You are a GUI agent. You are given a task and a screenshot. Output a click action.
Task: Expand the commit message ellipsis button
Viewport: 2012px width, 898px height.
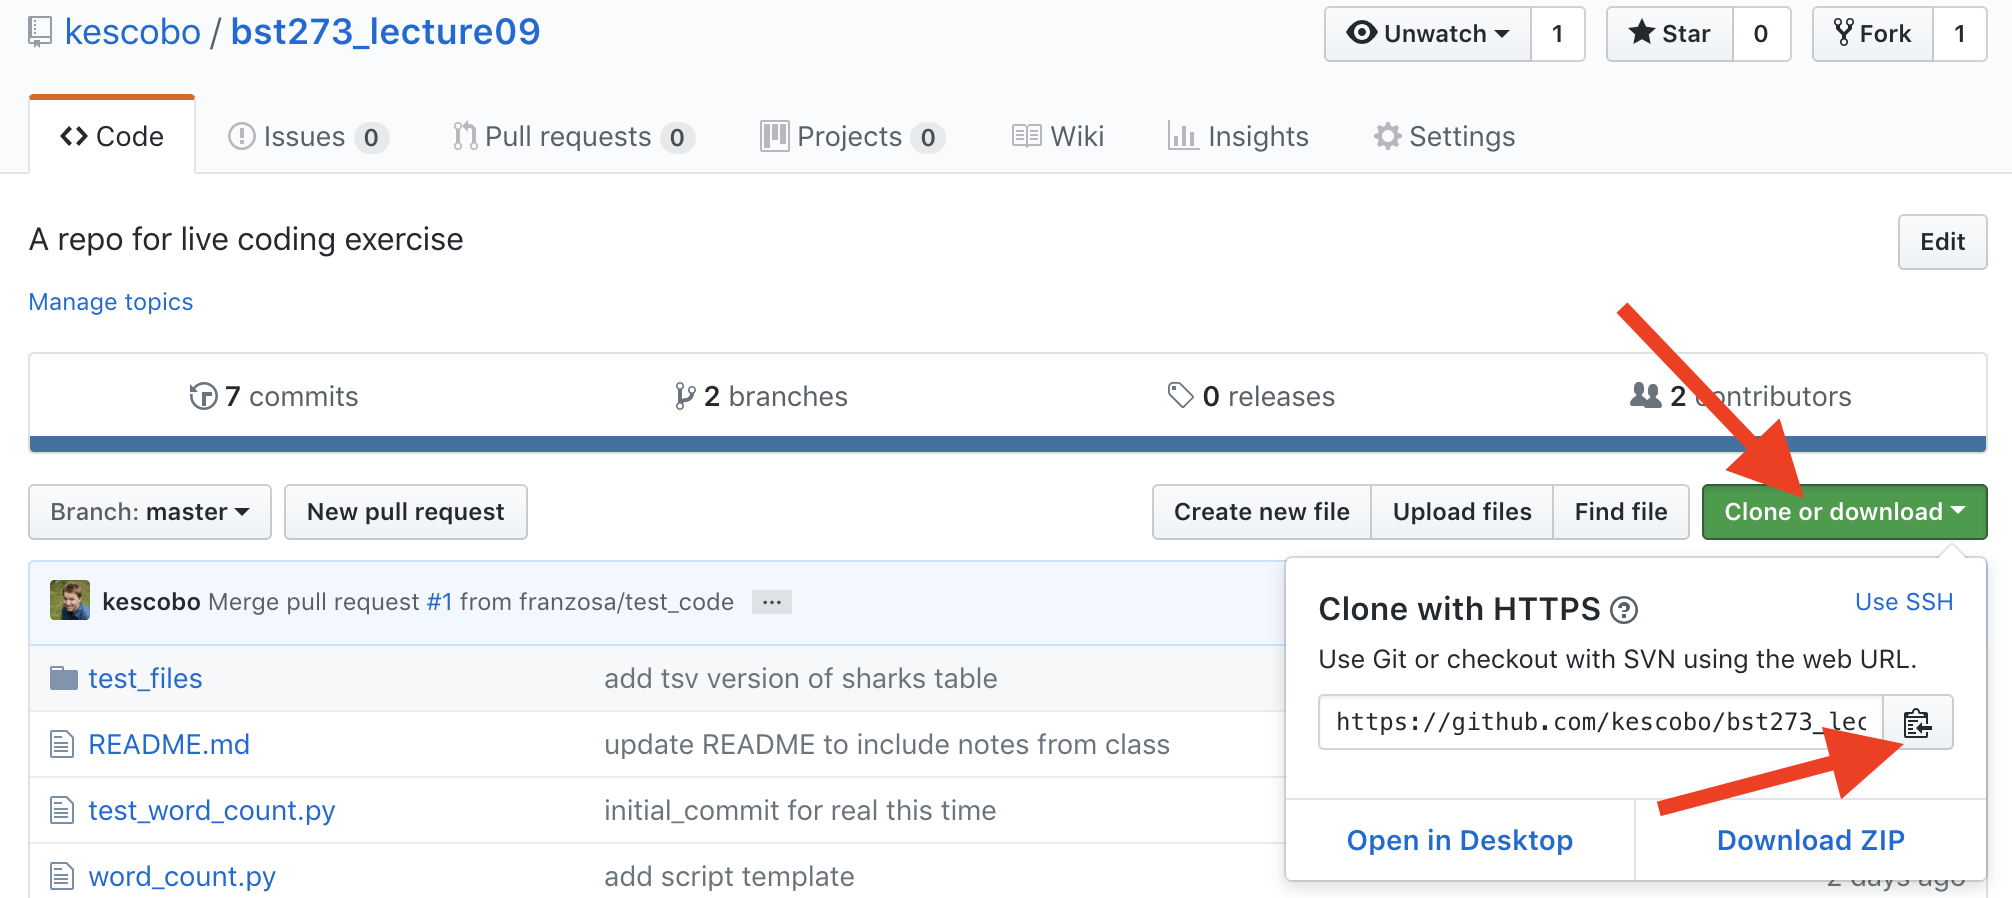coord(772,602)
